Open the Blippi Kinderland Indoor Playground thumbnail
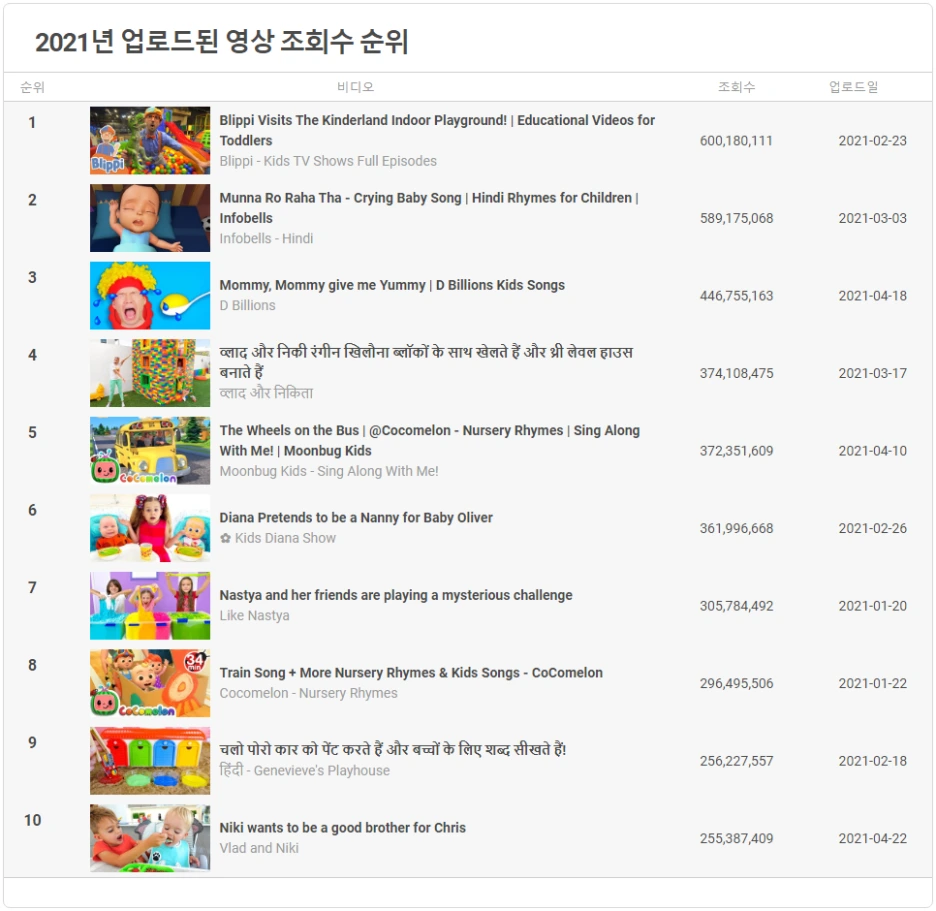Viewport: 936px width, 911px height. pyautogui.click(x=150, y=140)
